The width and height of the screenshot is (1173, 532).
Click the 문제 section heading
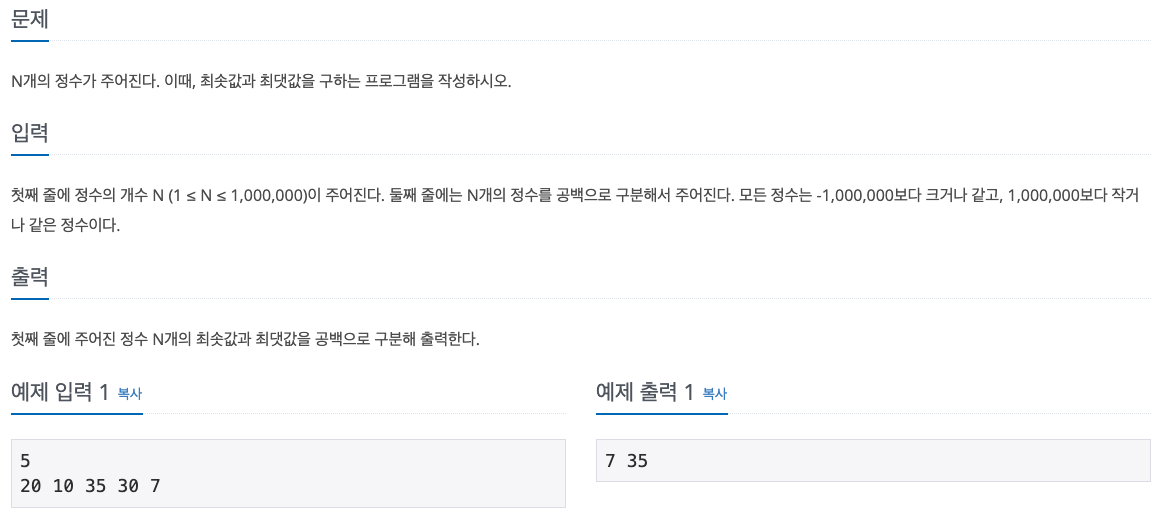coord(30,18)
